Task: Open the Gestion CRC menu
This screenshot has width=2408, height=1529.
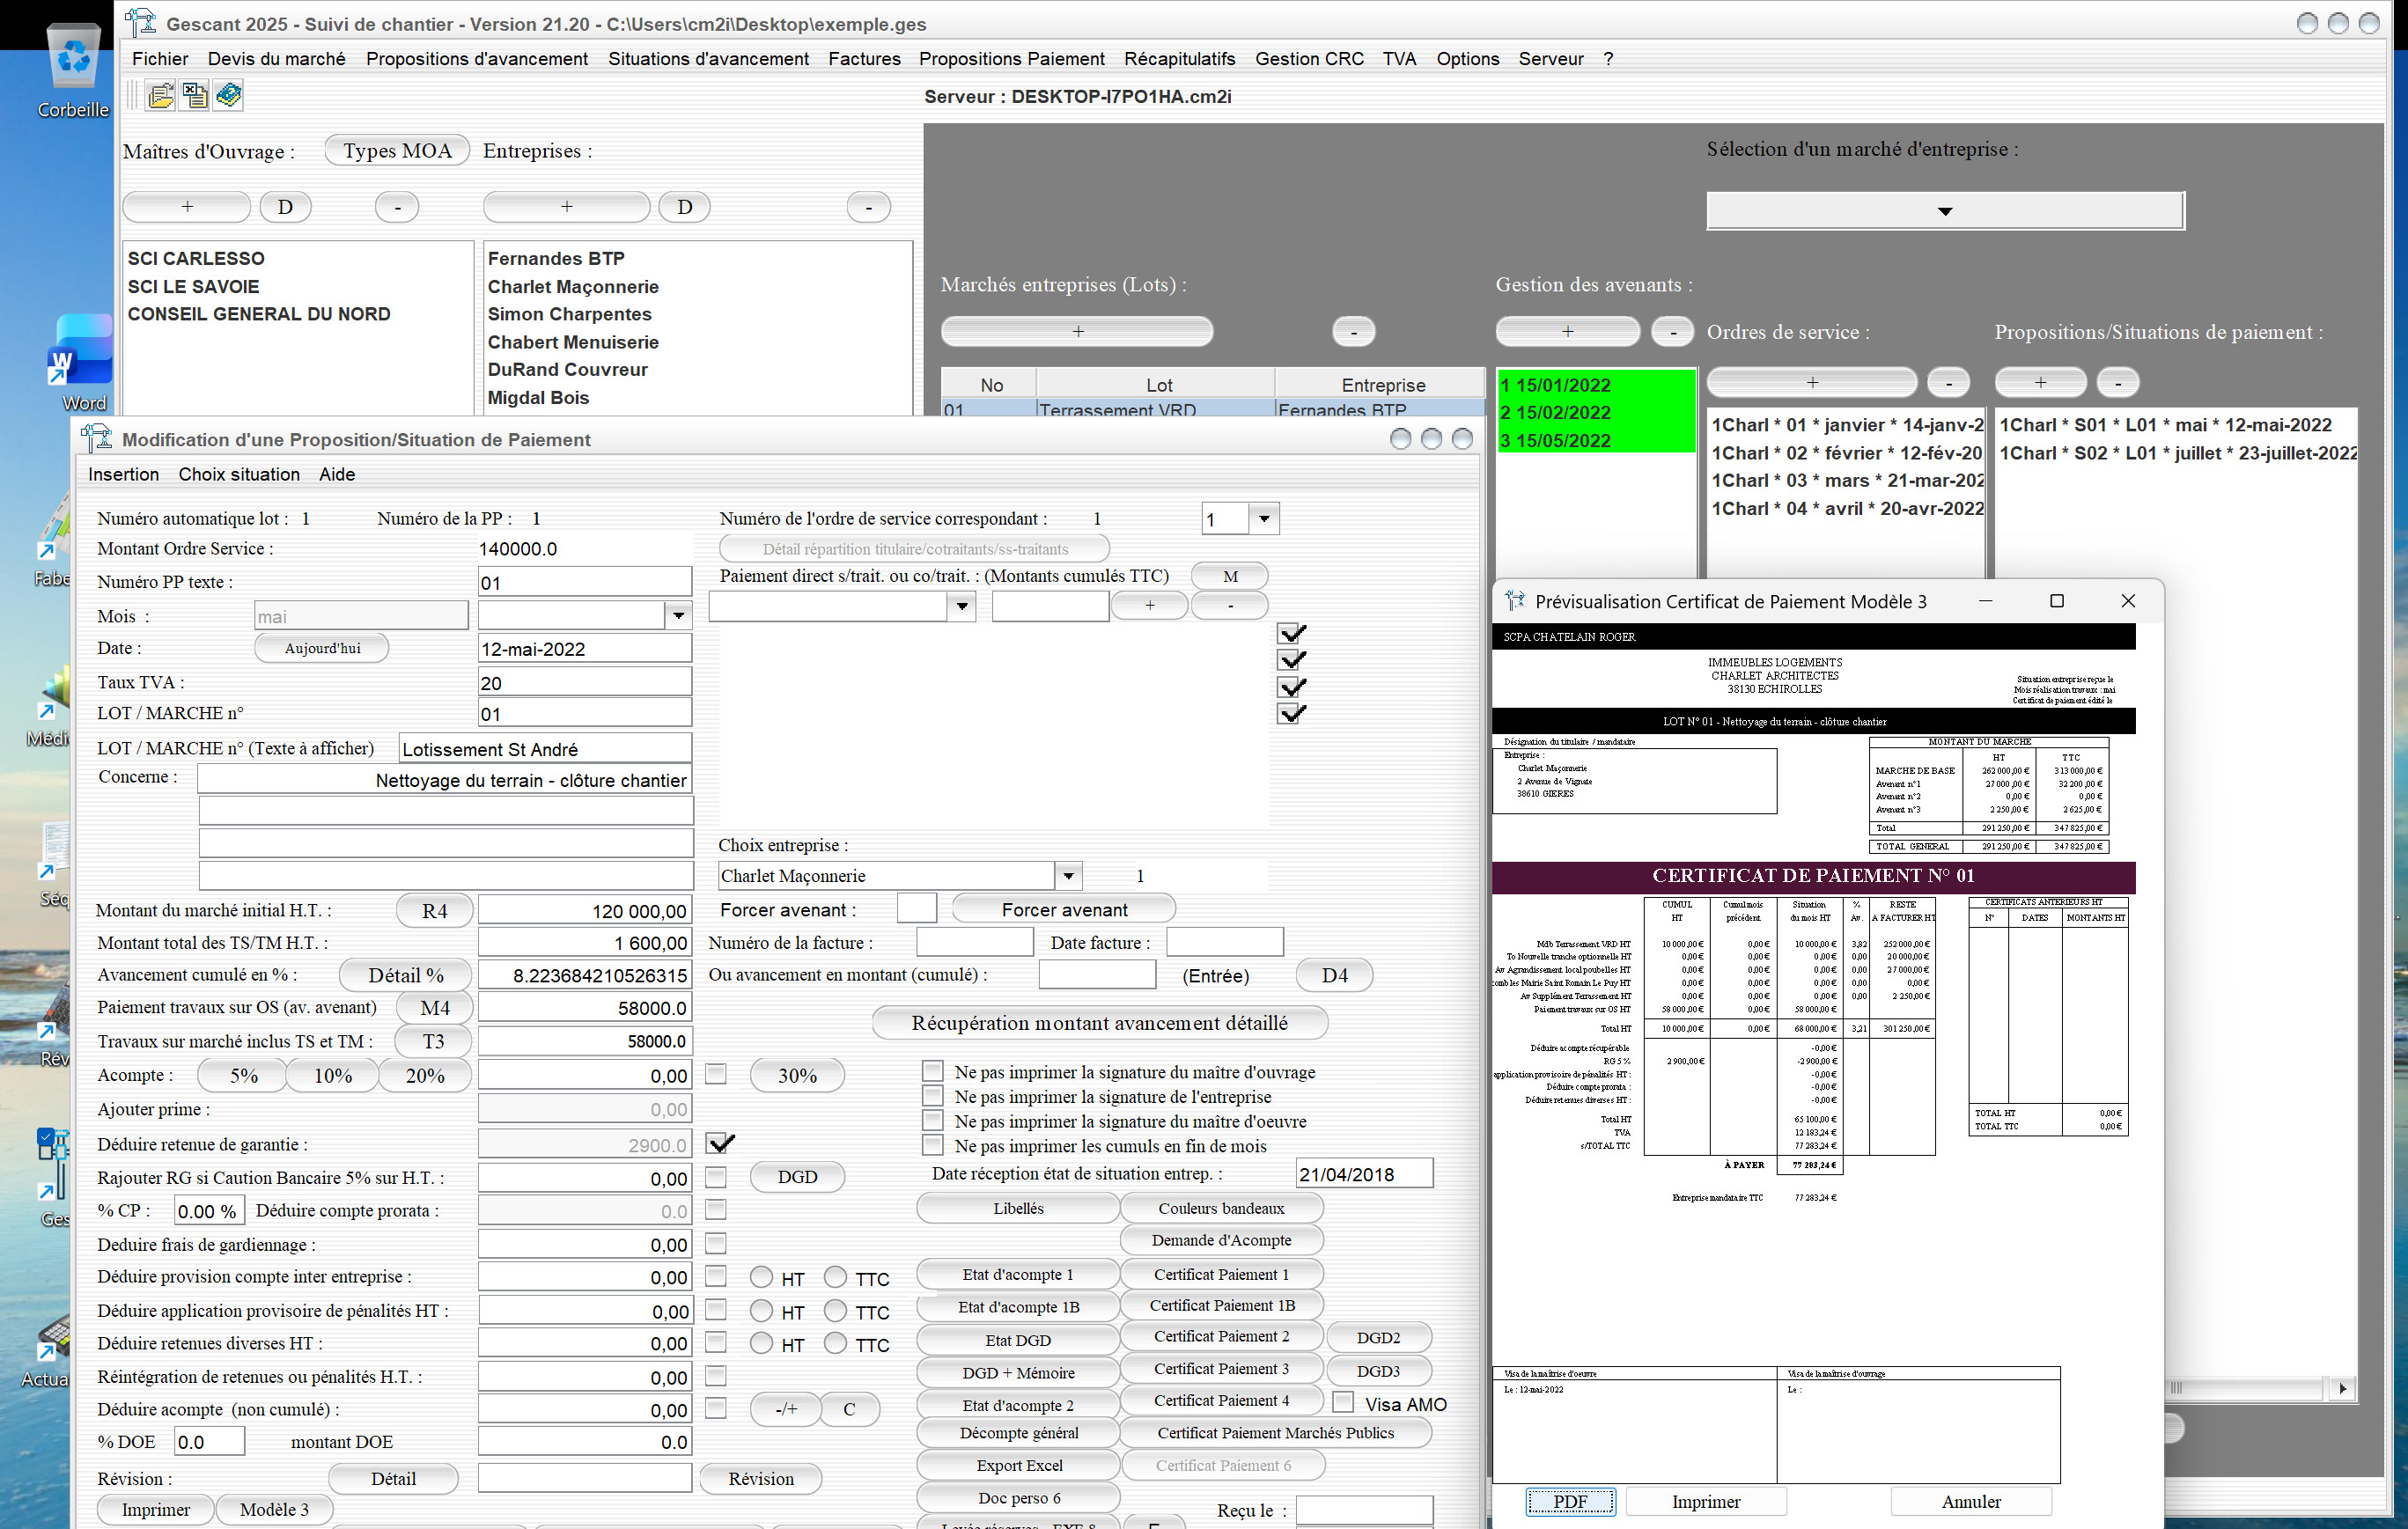Action: coord(1309,59)
